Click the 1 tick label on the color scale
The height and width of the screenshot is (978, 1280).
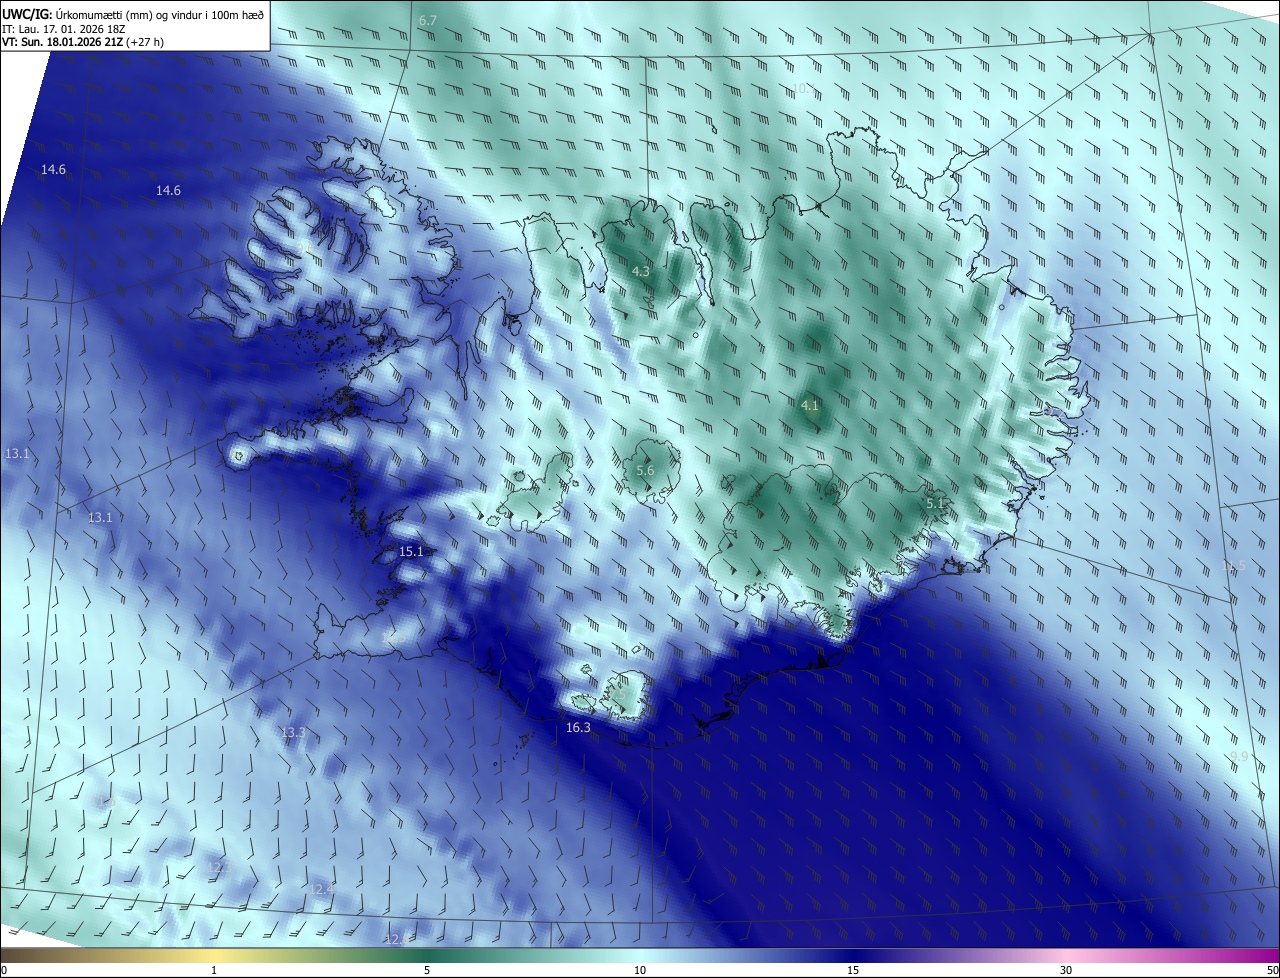coord(214,970)
